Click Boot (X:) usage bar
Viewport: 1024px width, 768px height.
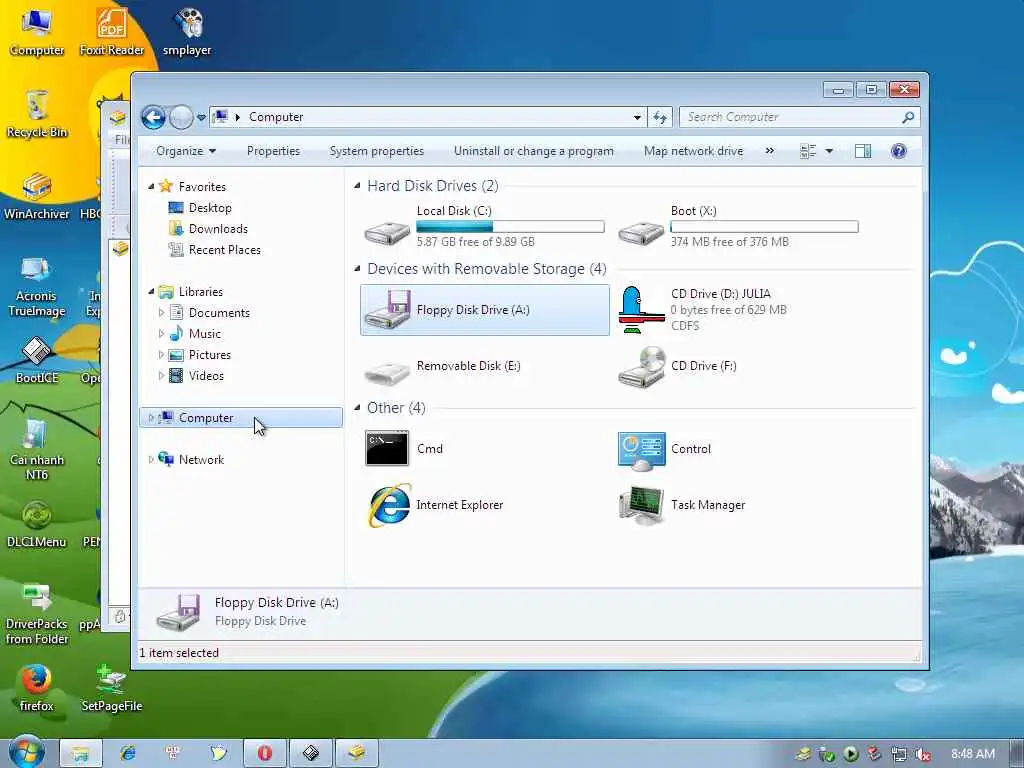[764, 227]
